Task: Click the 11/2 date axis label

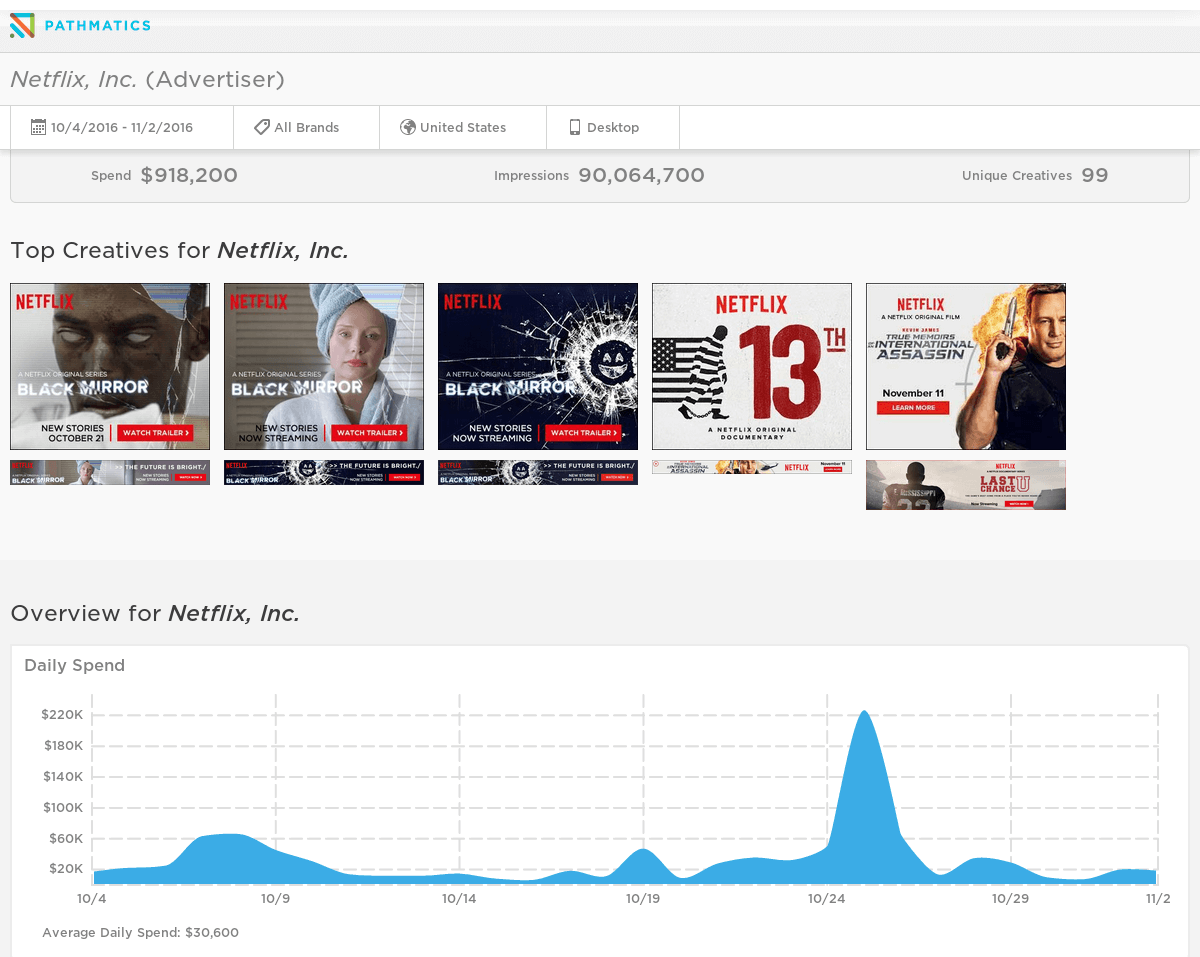Action: (1158, 898)
